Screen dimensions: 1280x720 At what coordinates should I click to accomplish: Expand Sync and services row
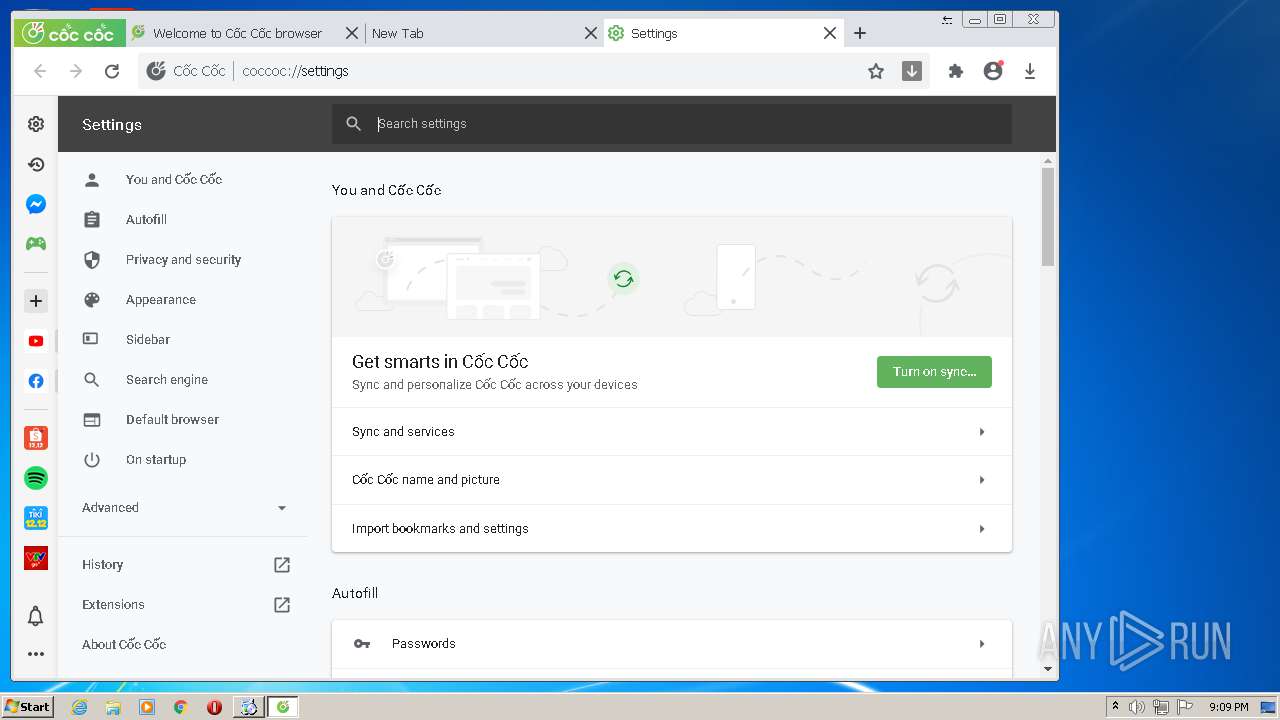[672, 432]
